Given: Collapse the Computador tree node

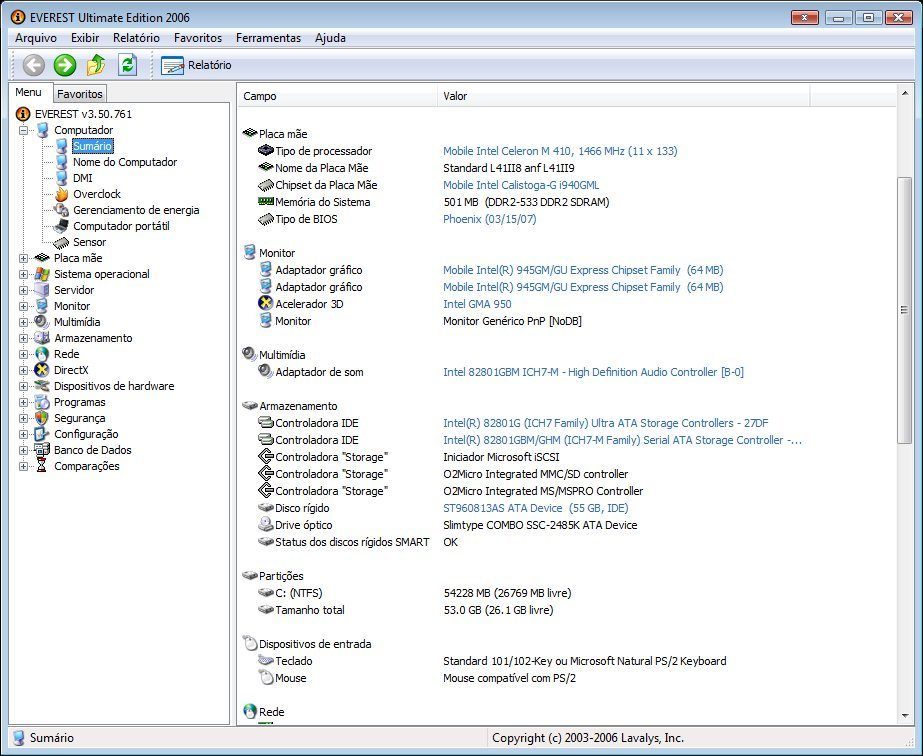Looking at the screenshot, I should tap(24, 130).
